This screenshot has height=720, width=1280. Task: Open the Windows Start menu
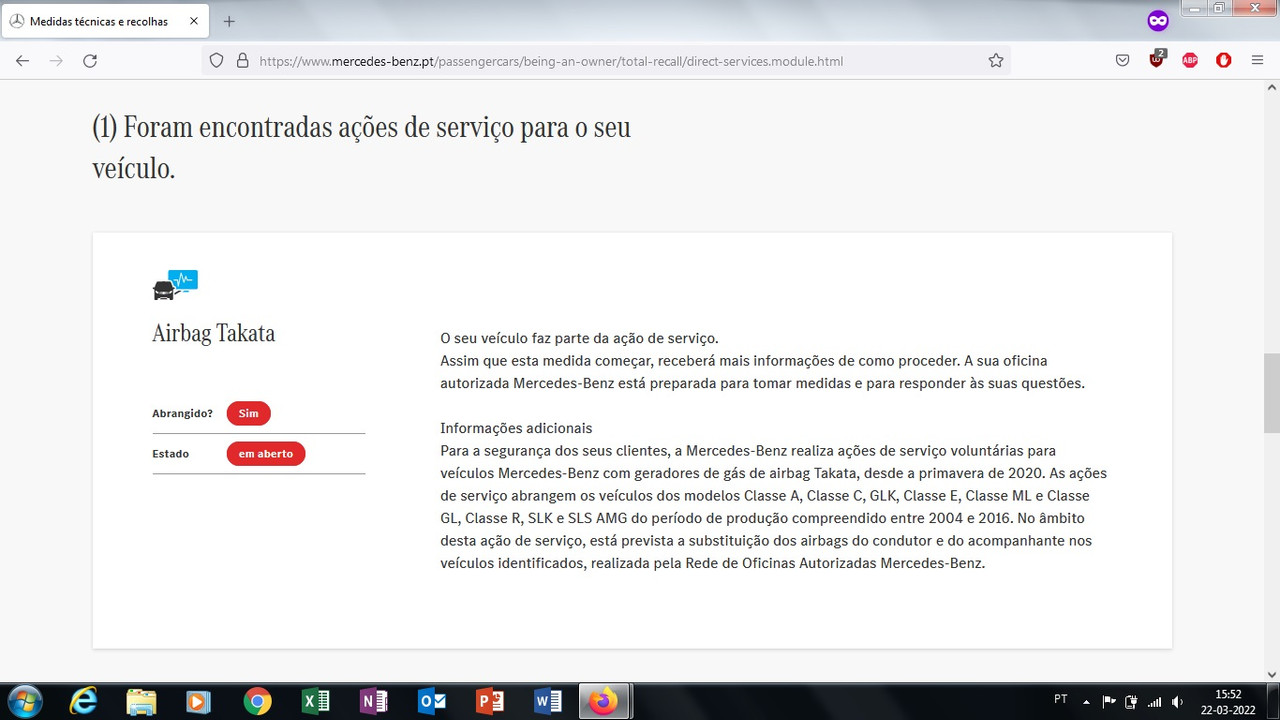coord(24,701)
